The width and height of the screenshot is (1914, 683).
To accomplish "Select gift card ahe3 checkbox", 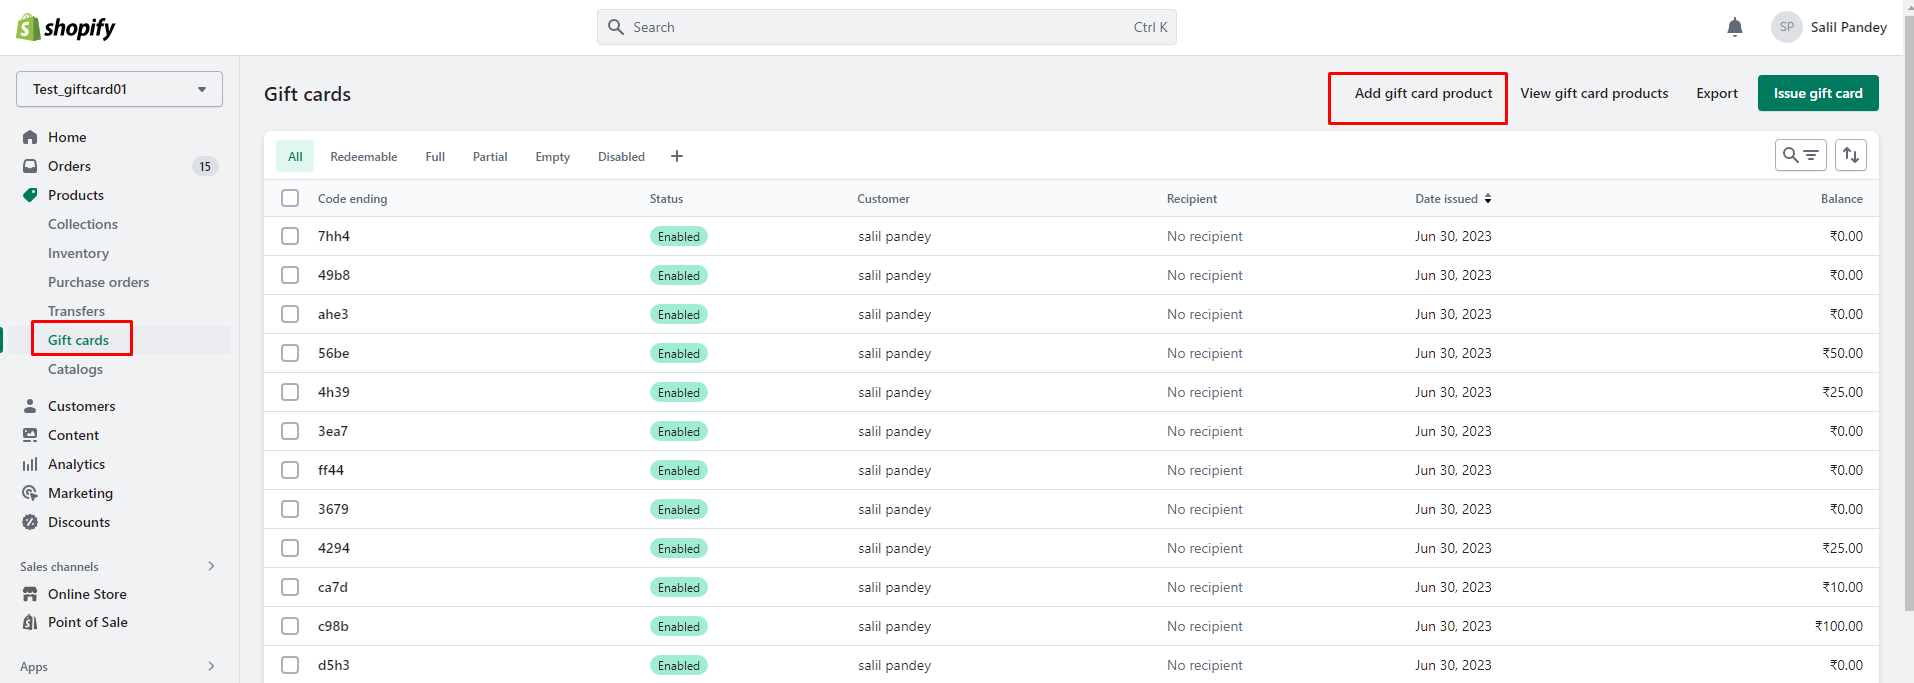I will pos(290,314).
